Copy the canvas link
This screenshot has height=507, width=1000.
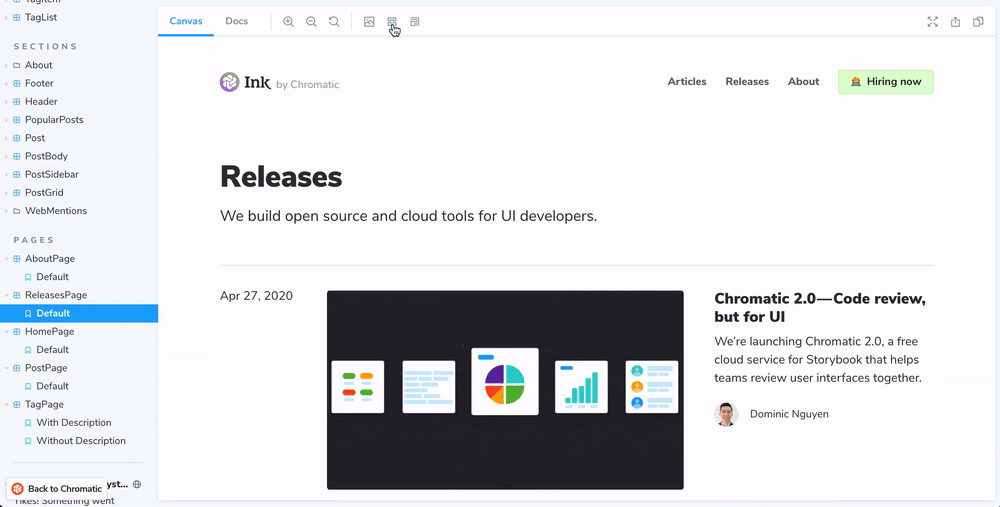(x=978, y=22)
